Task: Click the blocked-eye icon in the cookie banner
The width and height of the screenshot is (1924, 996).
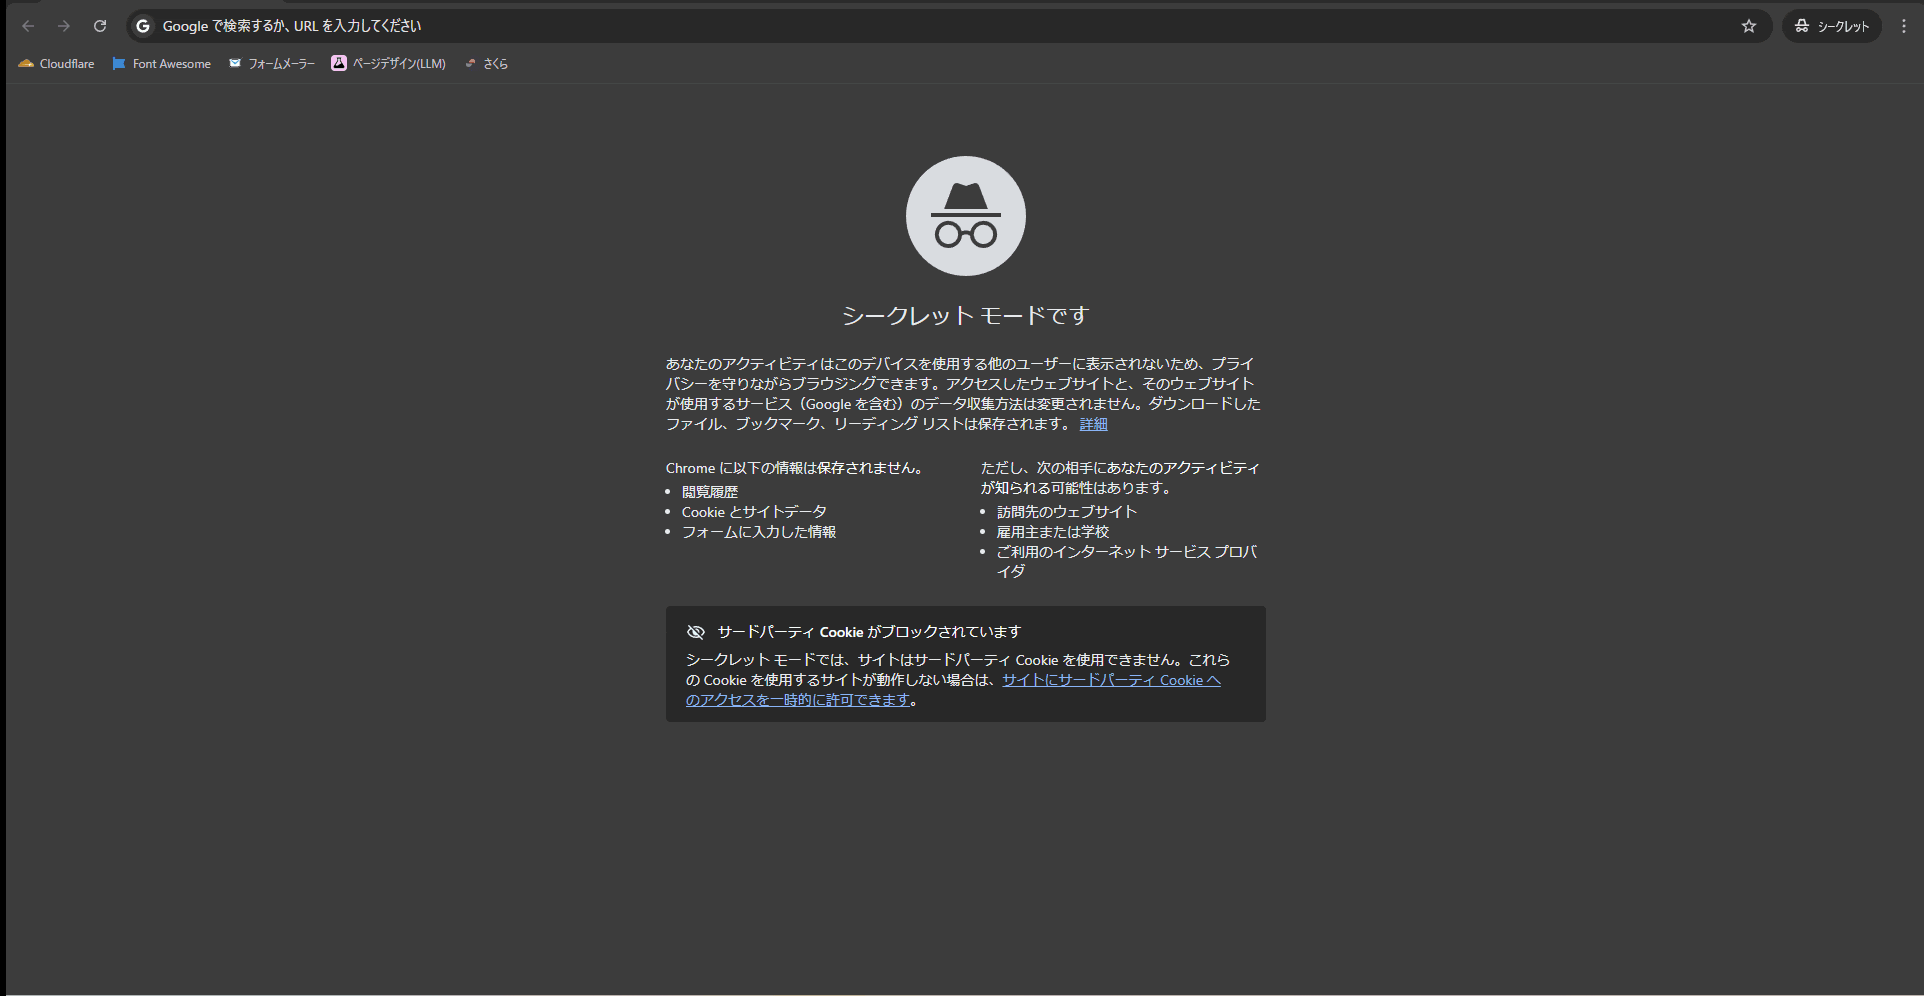Action: [695, 631]
